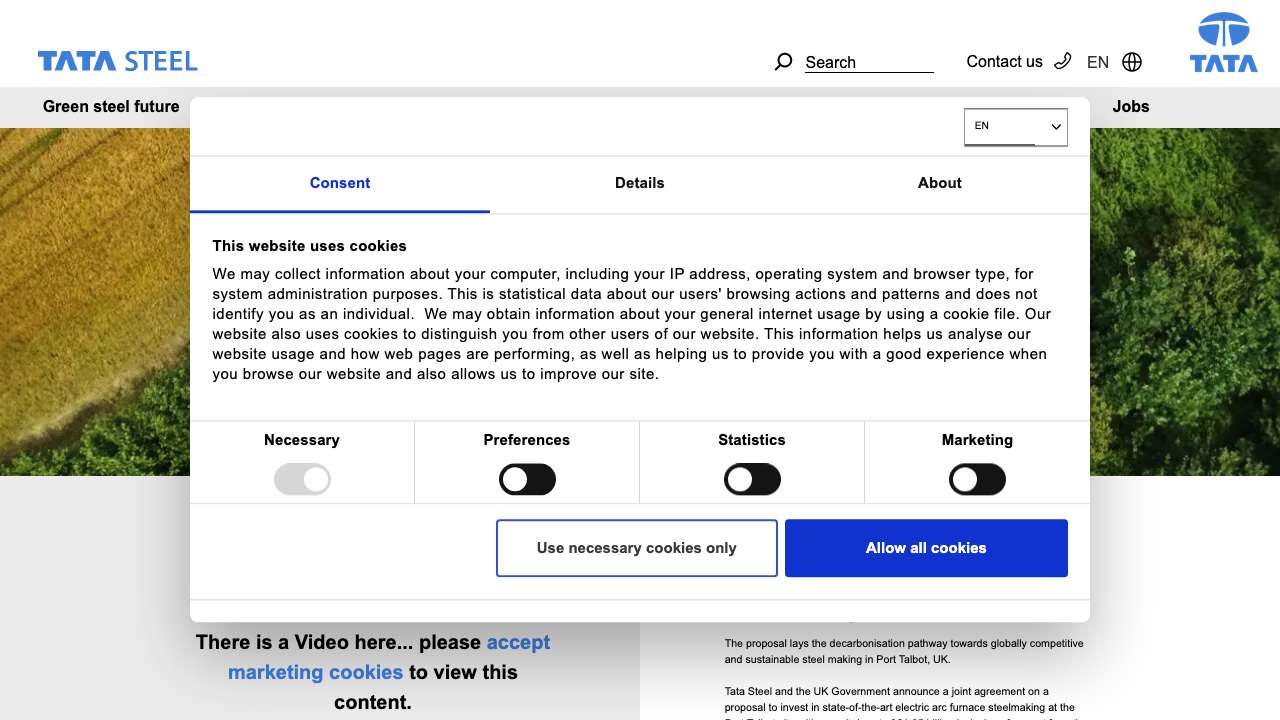Image resolution: width=1280 pixels, height=720 pixels.
Task: Click the Tata Steel logo
Action: [x=118, y=62]
